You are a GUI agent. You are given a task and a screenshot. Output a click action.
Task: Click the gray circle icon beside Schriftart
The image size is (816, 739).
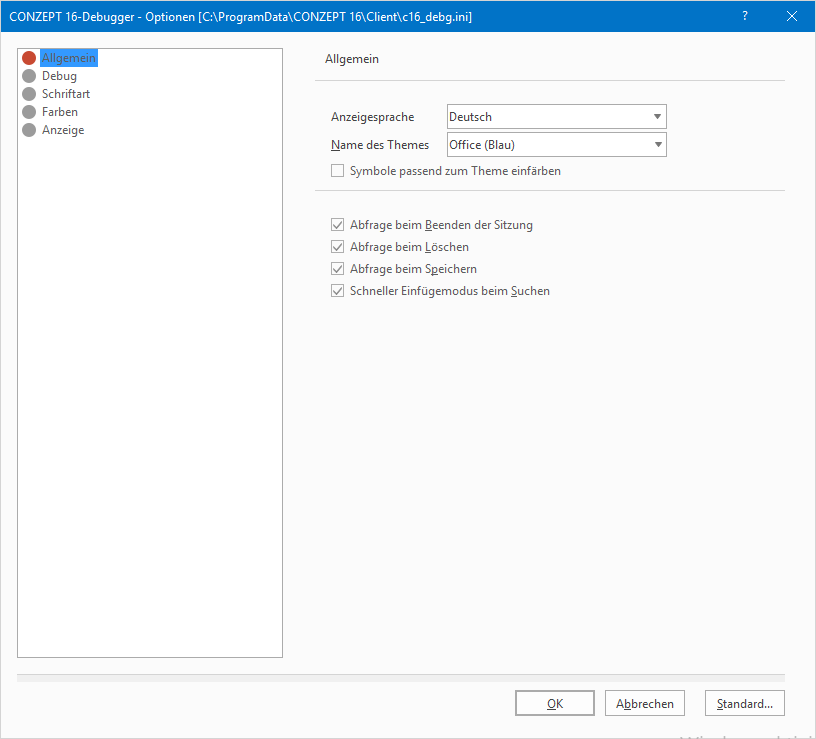(29, 94)
